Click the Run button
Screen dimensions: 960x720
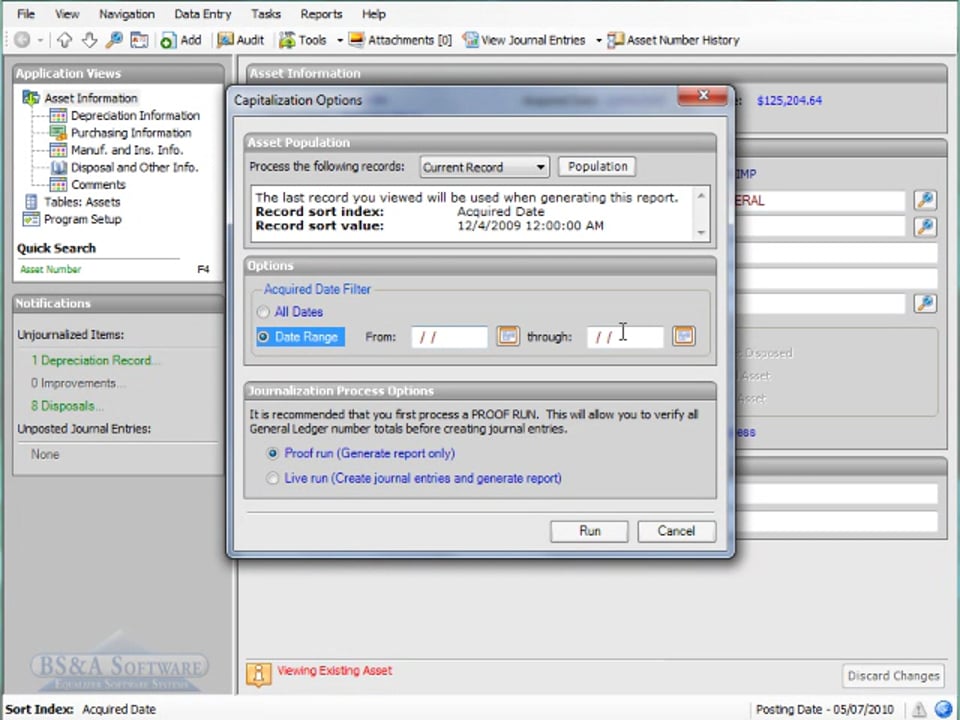[589, 531]
